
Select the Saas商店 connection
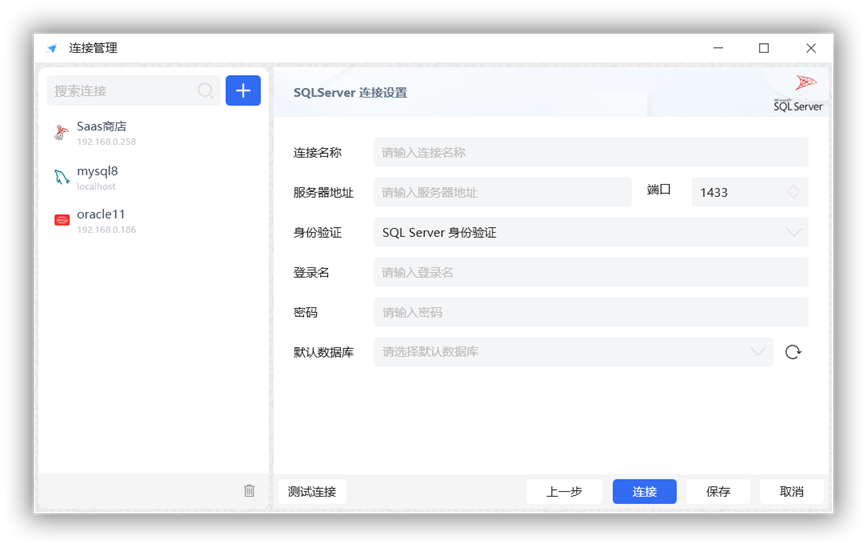(153, 133)
